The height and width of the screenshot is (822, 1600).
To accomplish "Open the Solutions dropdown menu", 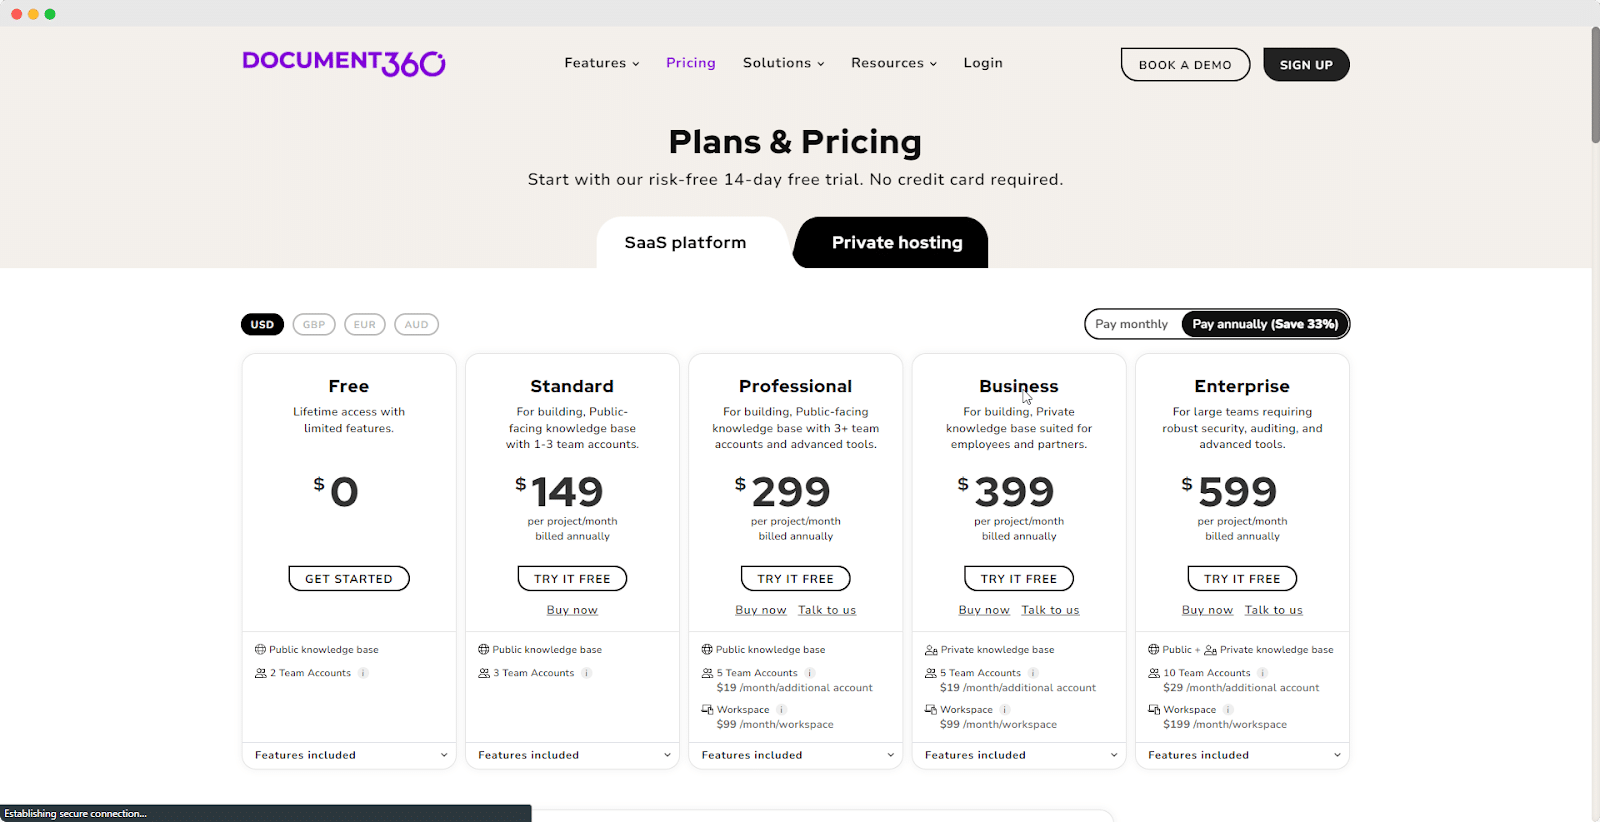I will pos(783,62).
